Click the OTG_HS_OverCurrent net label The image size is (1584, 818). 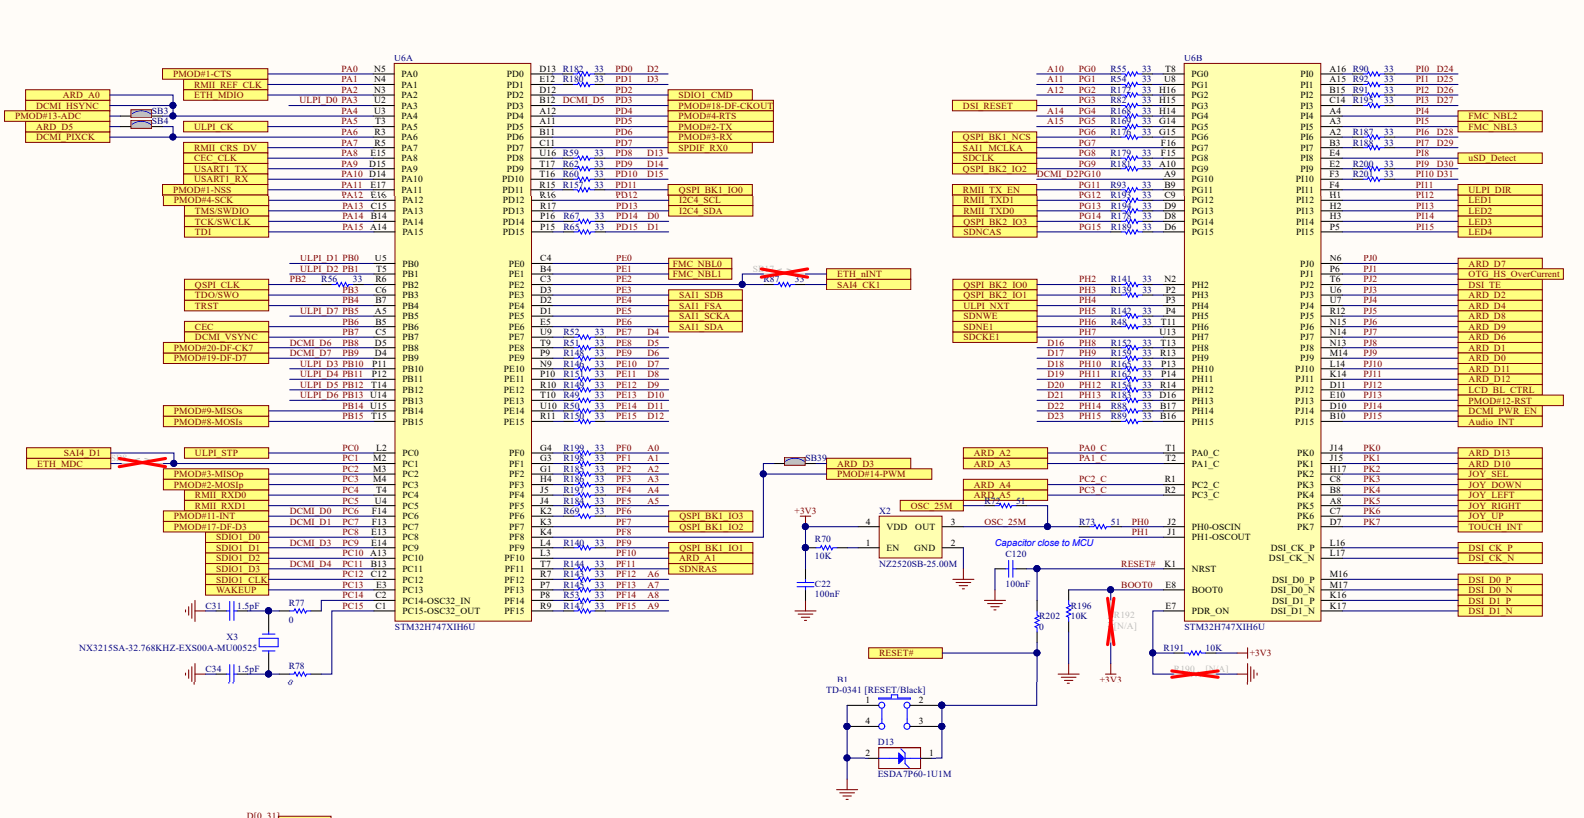click(1510, 274)
